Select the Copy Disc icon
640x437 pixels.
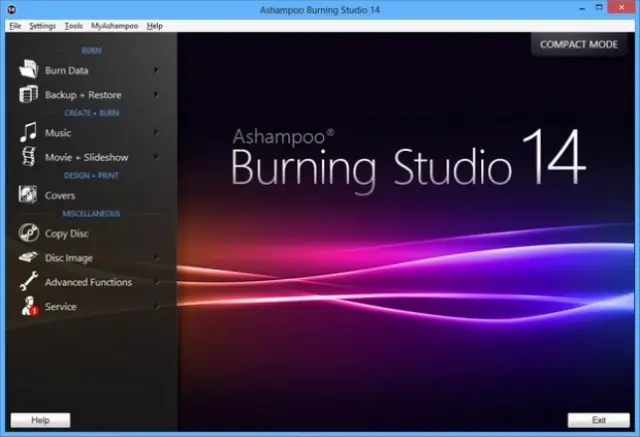[27, 233]
